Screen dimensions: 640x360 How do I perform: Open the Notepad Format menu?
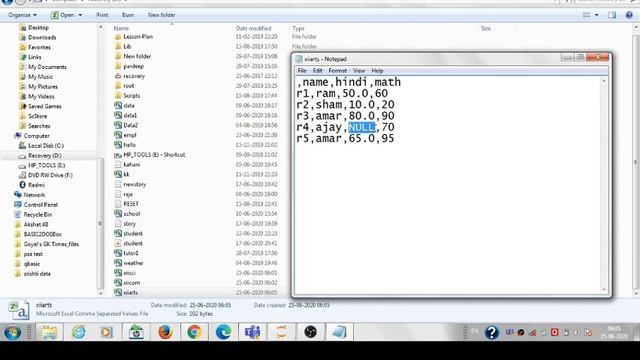338,71
